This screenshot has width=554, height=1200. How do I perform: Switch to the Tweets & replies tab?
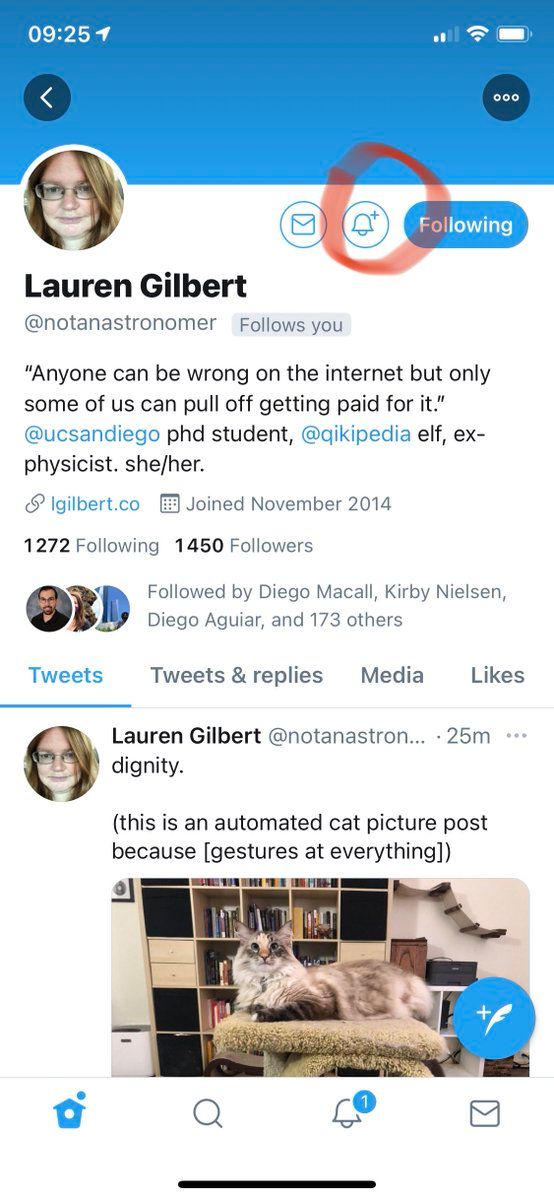tap(236, 675)
